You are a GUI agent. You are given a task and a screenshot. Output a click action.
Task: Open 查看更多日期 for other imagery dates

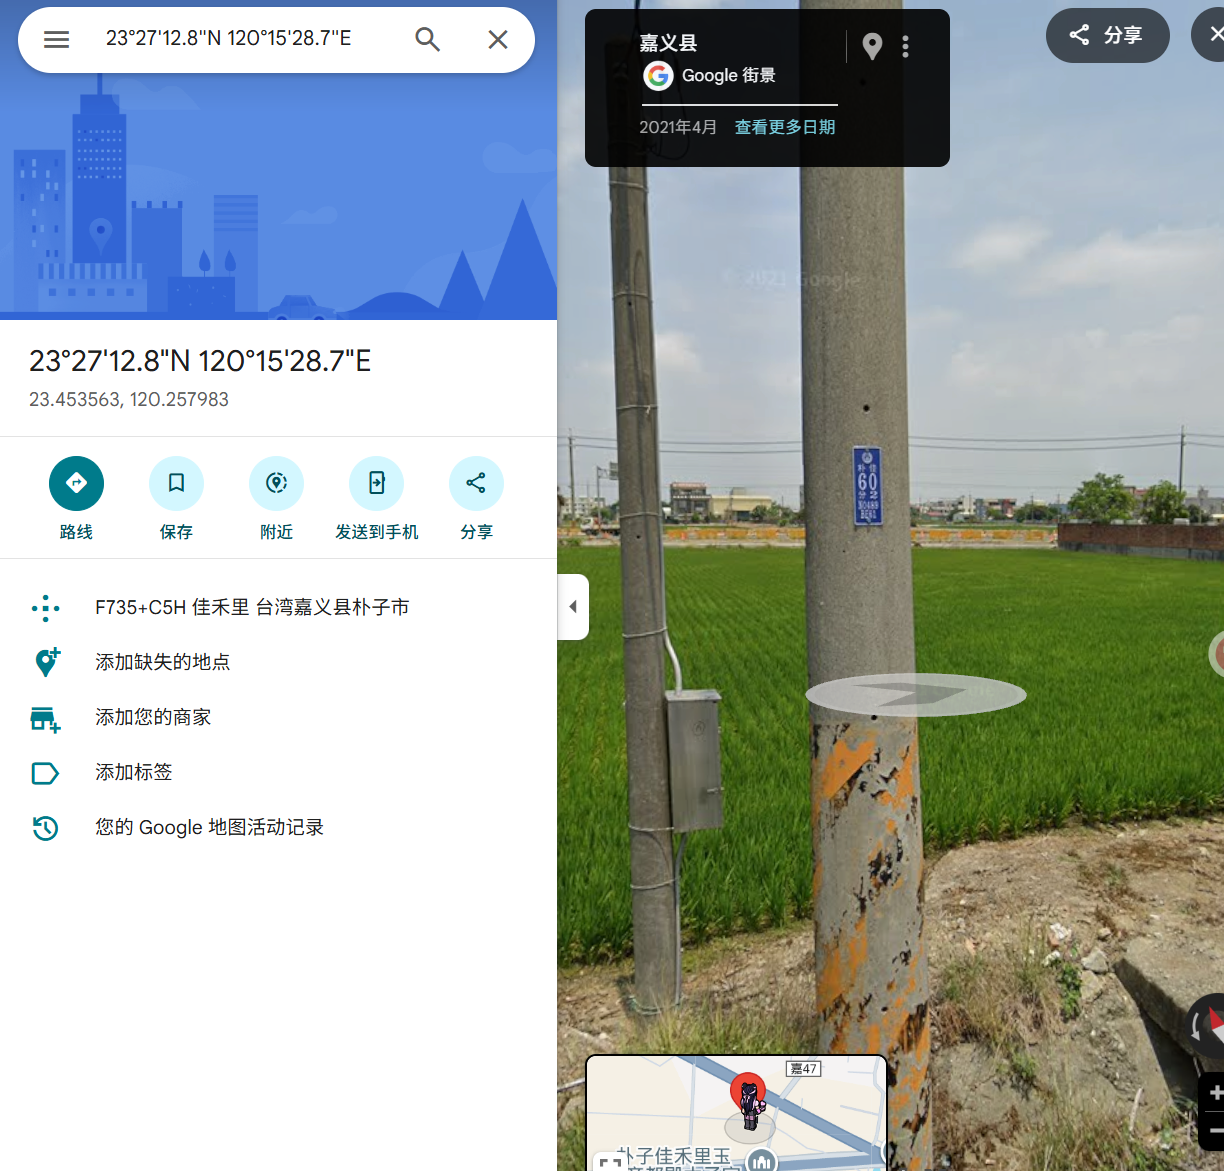pos(784,127)
